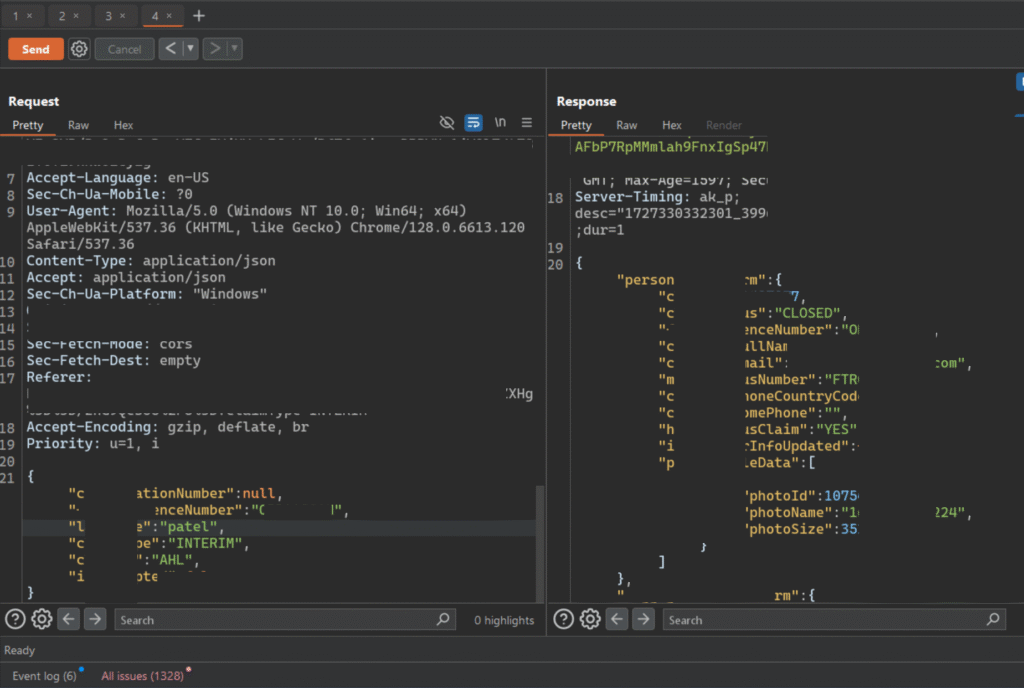Open help icon below request pane
Viewport: 1024px width, 688px height.
(x=15, y=619)
